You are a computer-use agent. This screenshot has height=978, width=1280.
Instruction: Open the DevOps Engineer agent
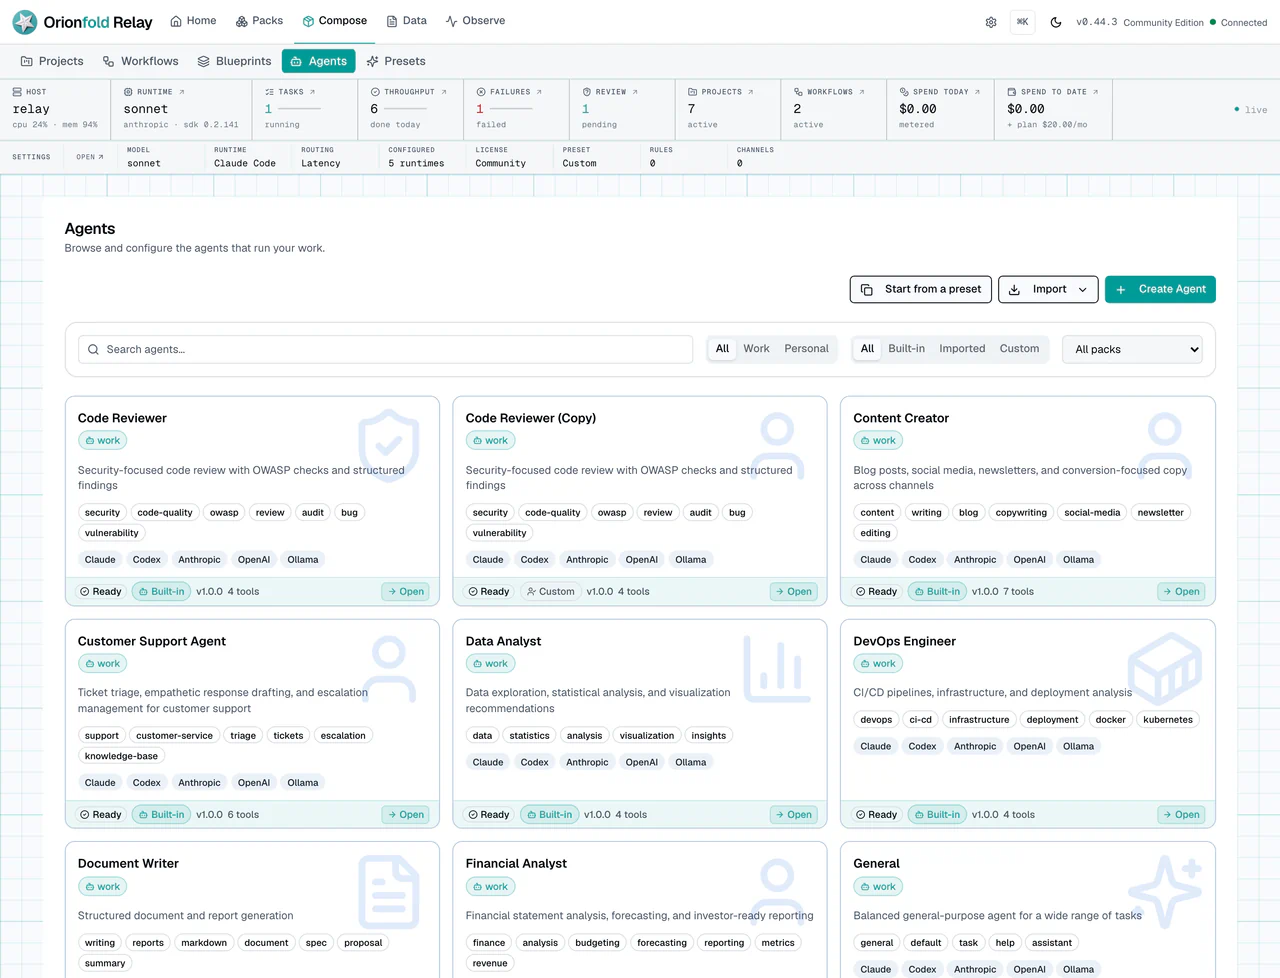click(x=1181, y=815)
